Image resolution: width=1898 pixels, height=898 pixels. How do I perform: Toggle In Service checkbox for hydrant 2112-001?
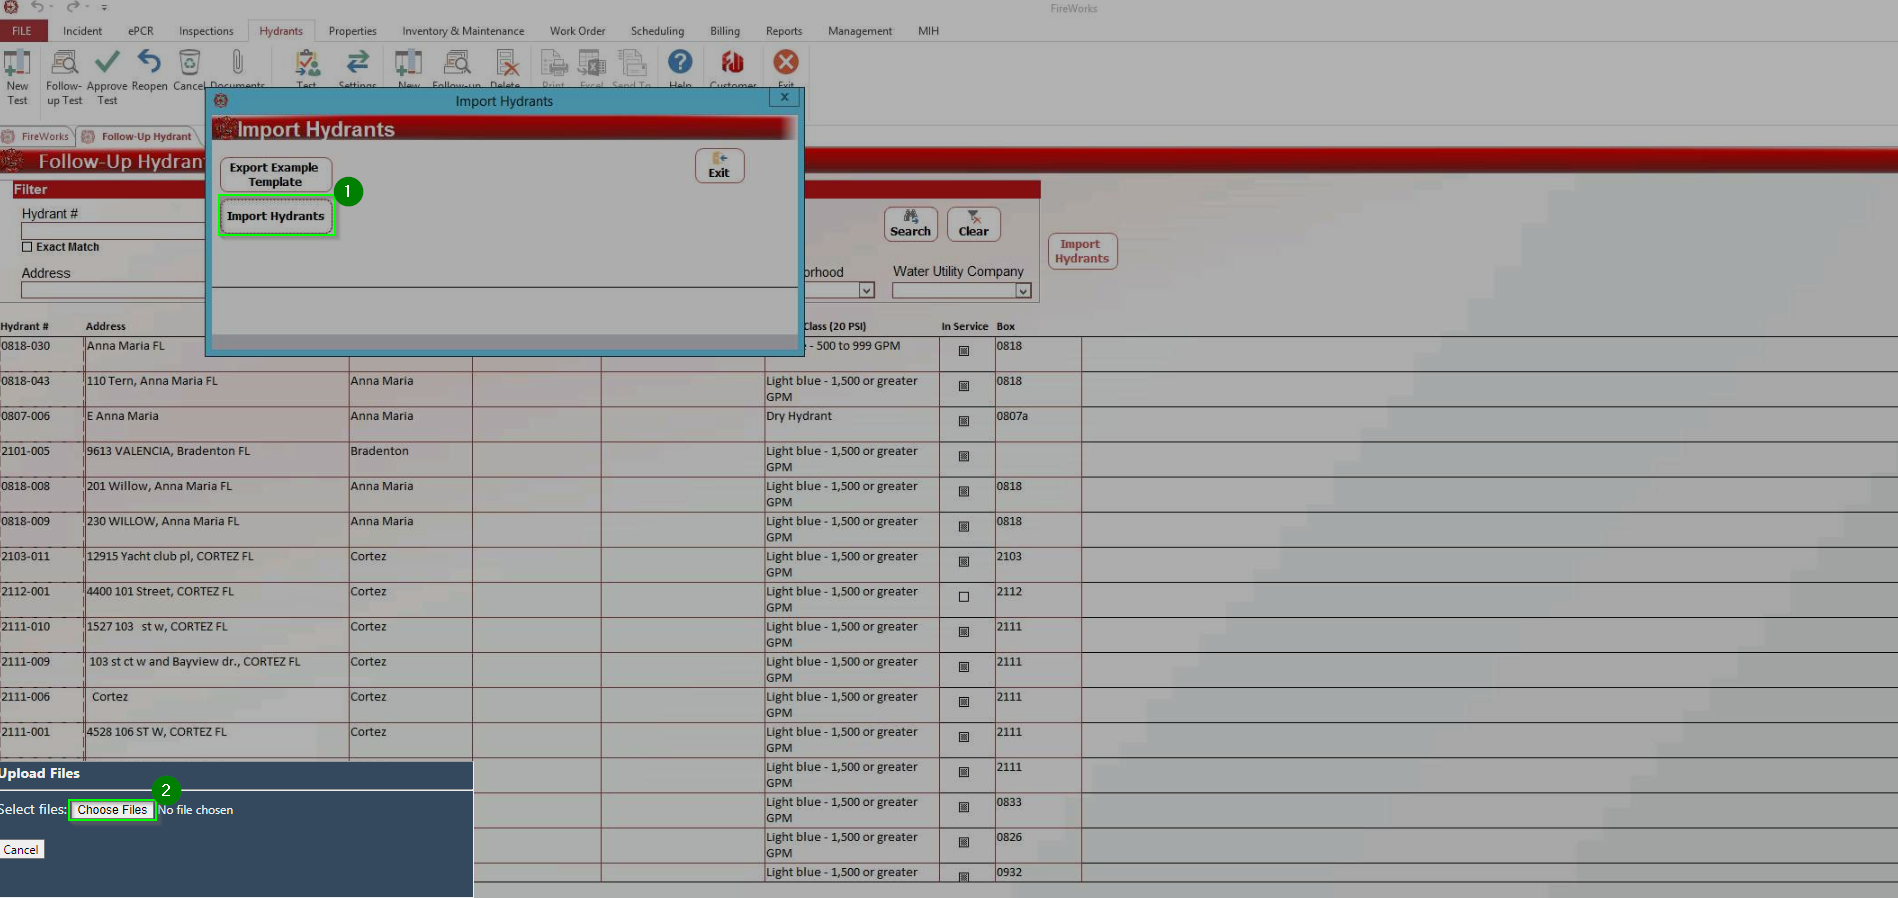pyautogui.click(x=964, y=597)
